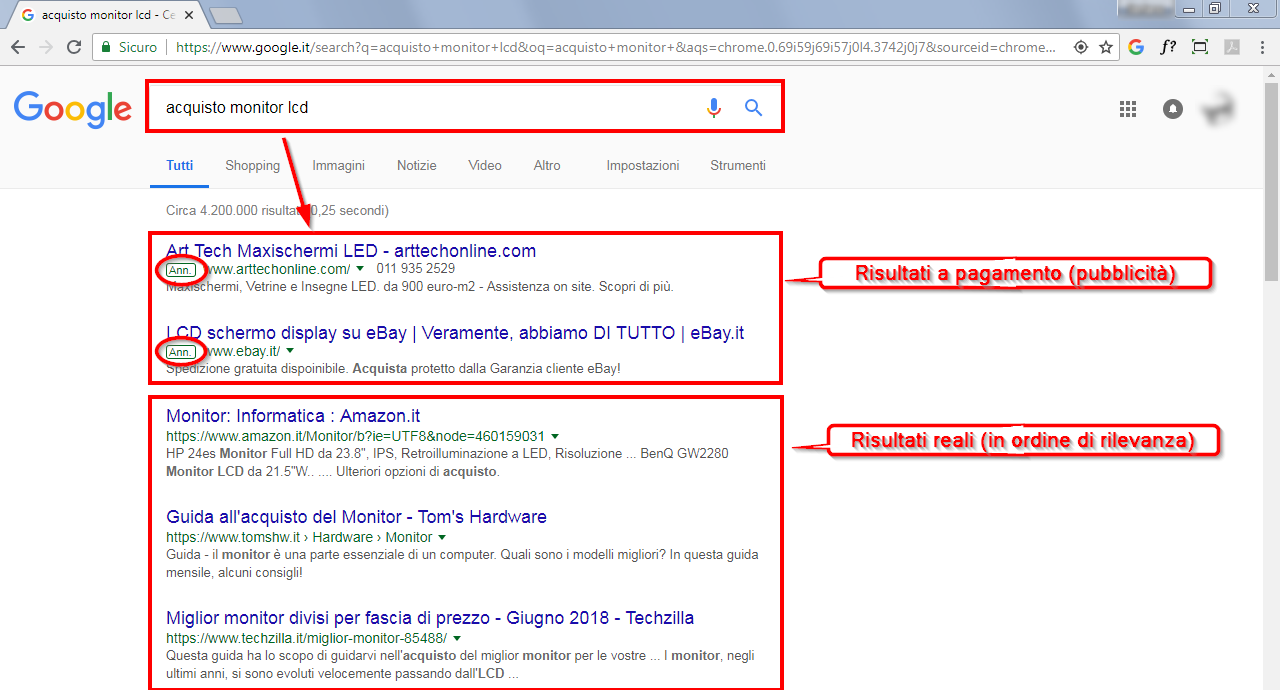Expand dropdown arrow next to www.ebay.it URL
The image size is (1280, 690).
click(x=290, y=351)
